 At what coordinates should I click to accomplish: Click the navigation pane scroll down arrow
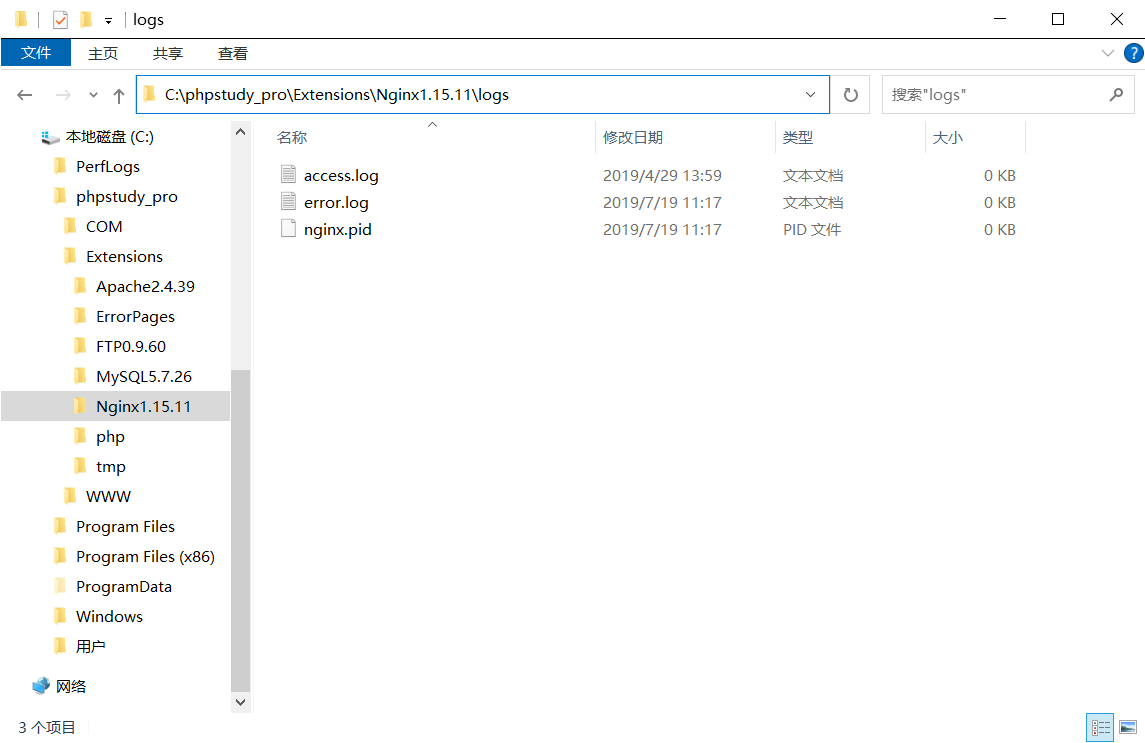[x=240, y=702]
